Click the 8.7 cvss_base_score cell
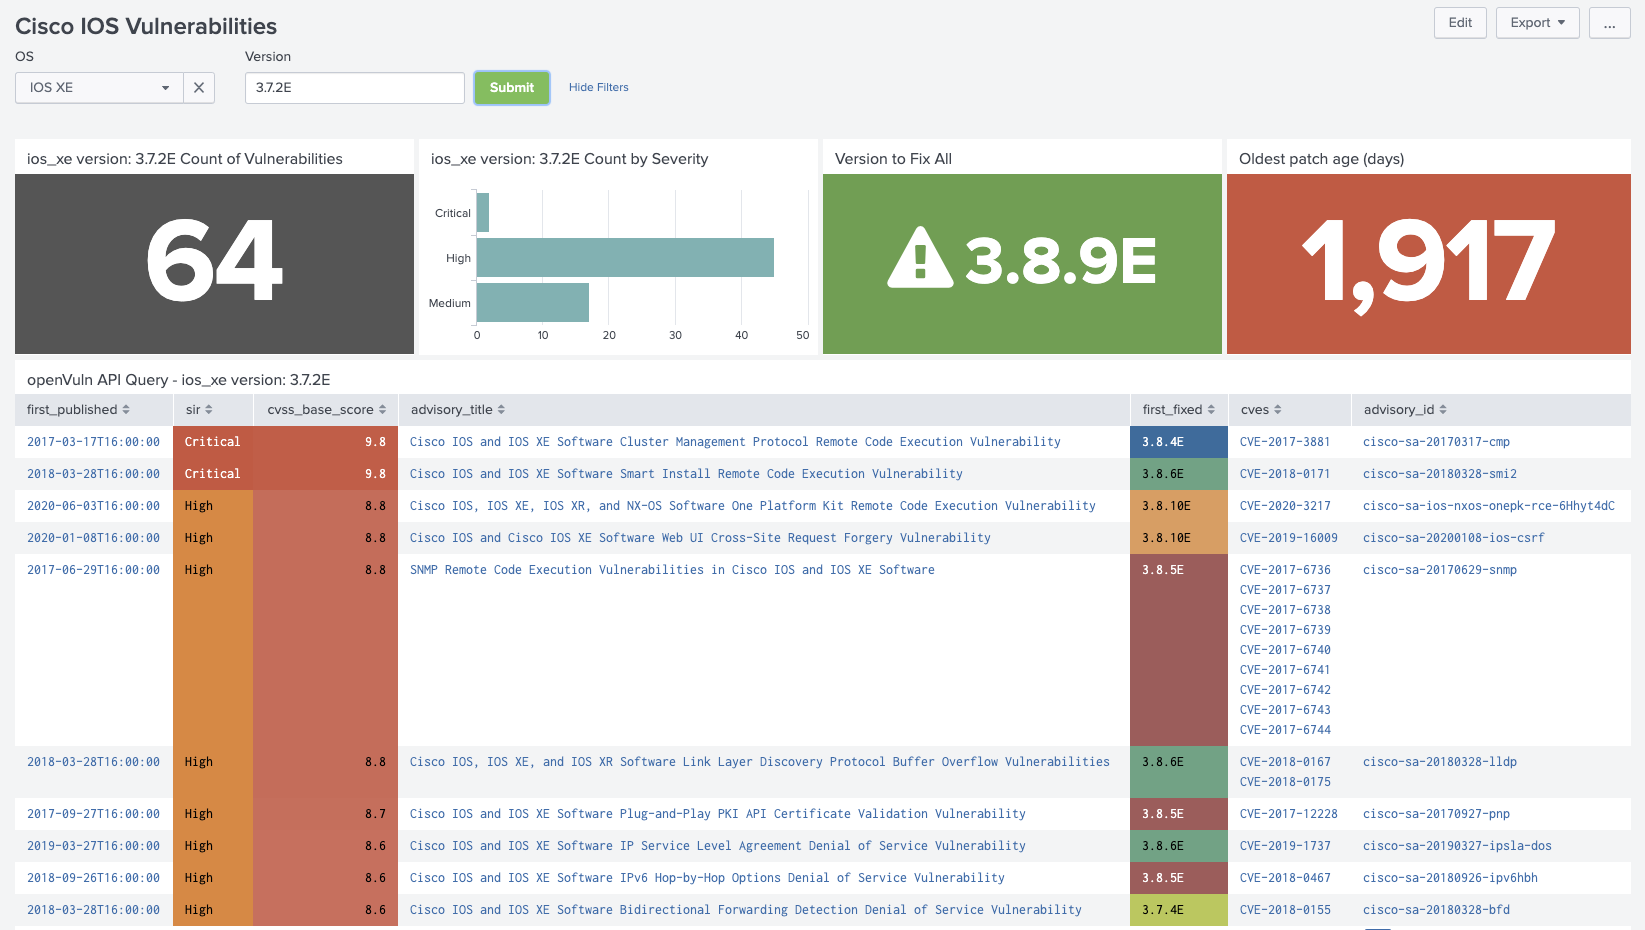 coord(325,814)
